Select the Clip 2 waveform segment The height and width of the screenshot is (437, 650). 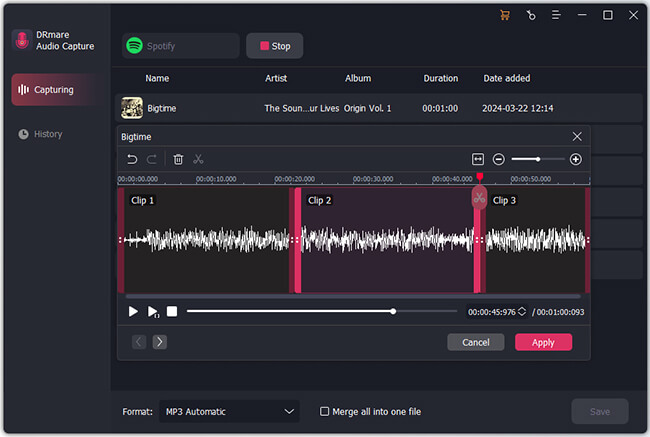click(387, 240)
